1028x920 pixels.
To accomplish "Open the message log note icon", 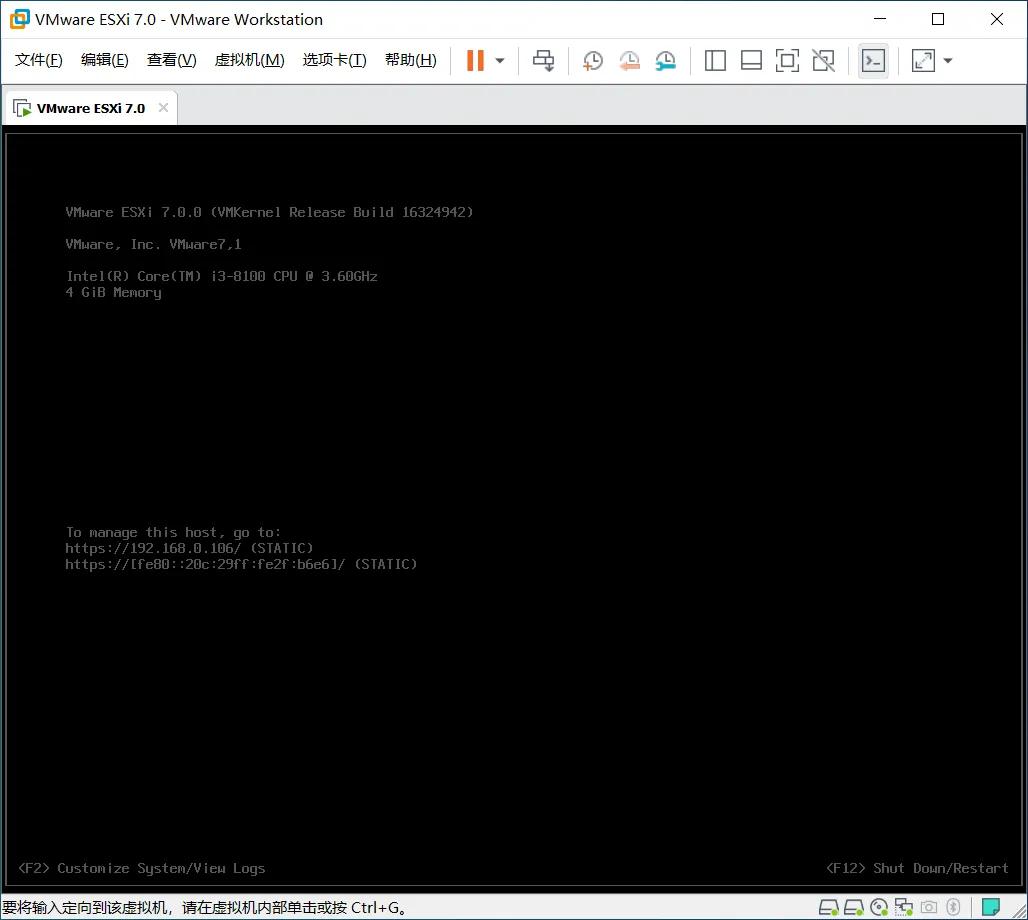I will tap(991, 908).
